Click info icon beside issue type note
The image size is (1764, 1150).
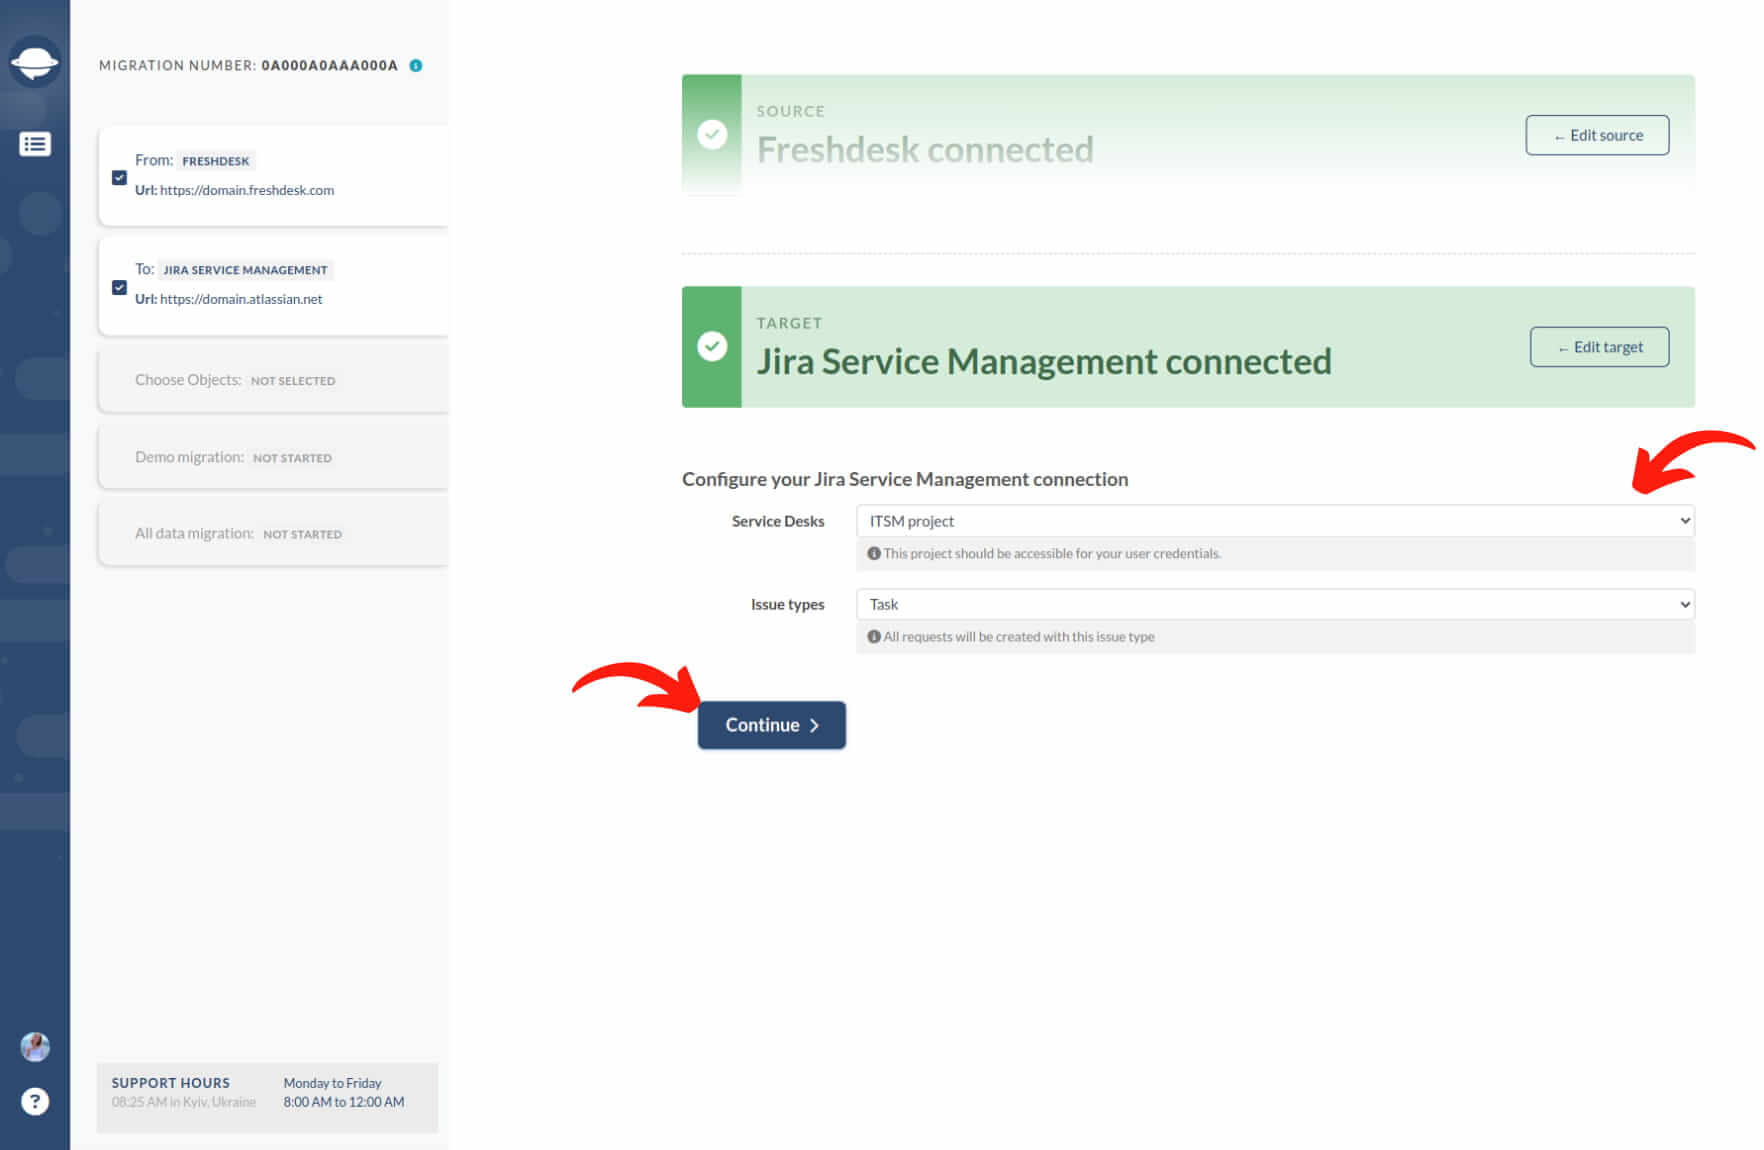[x=874, y=636]
